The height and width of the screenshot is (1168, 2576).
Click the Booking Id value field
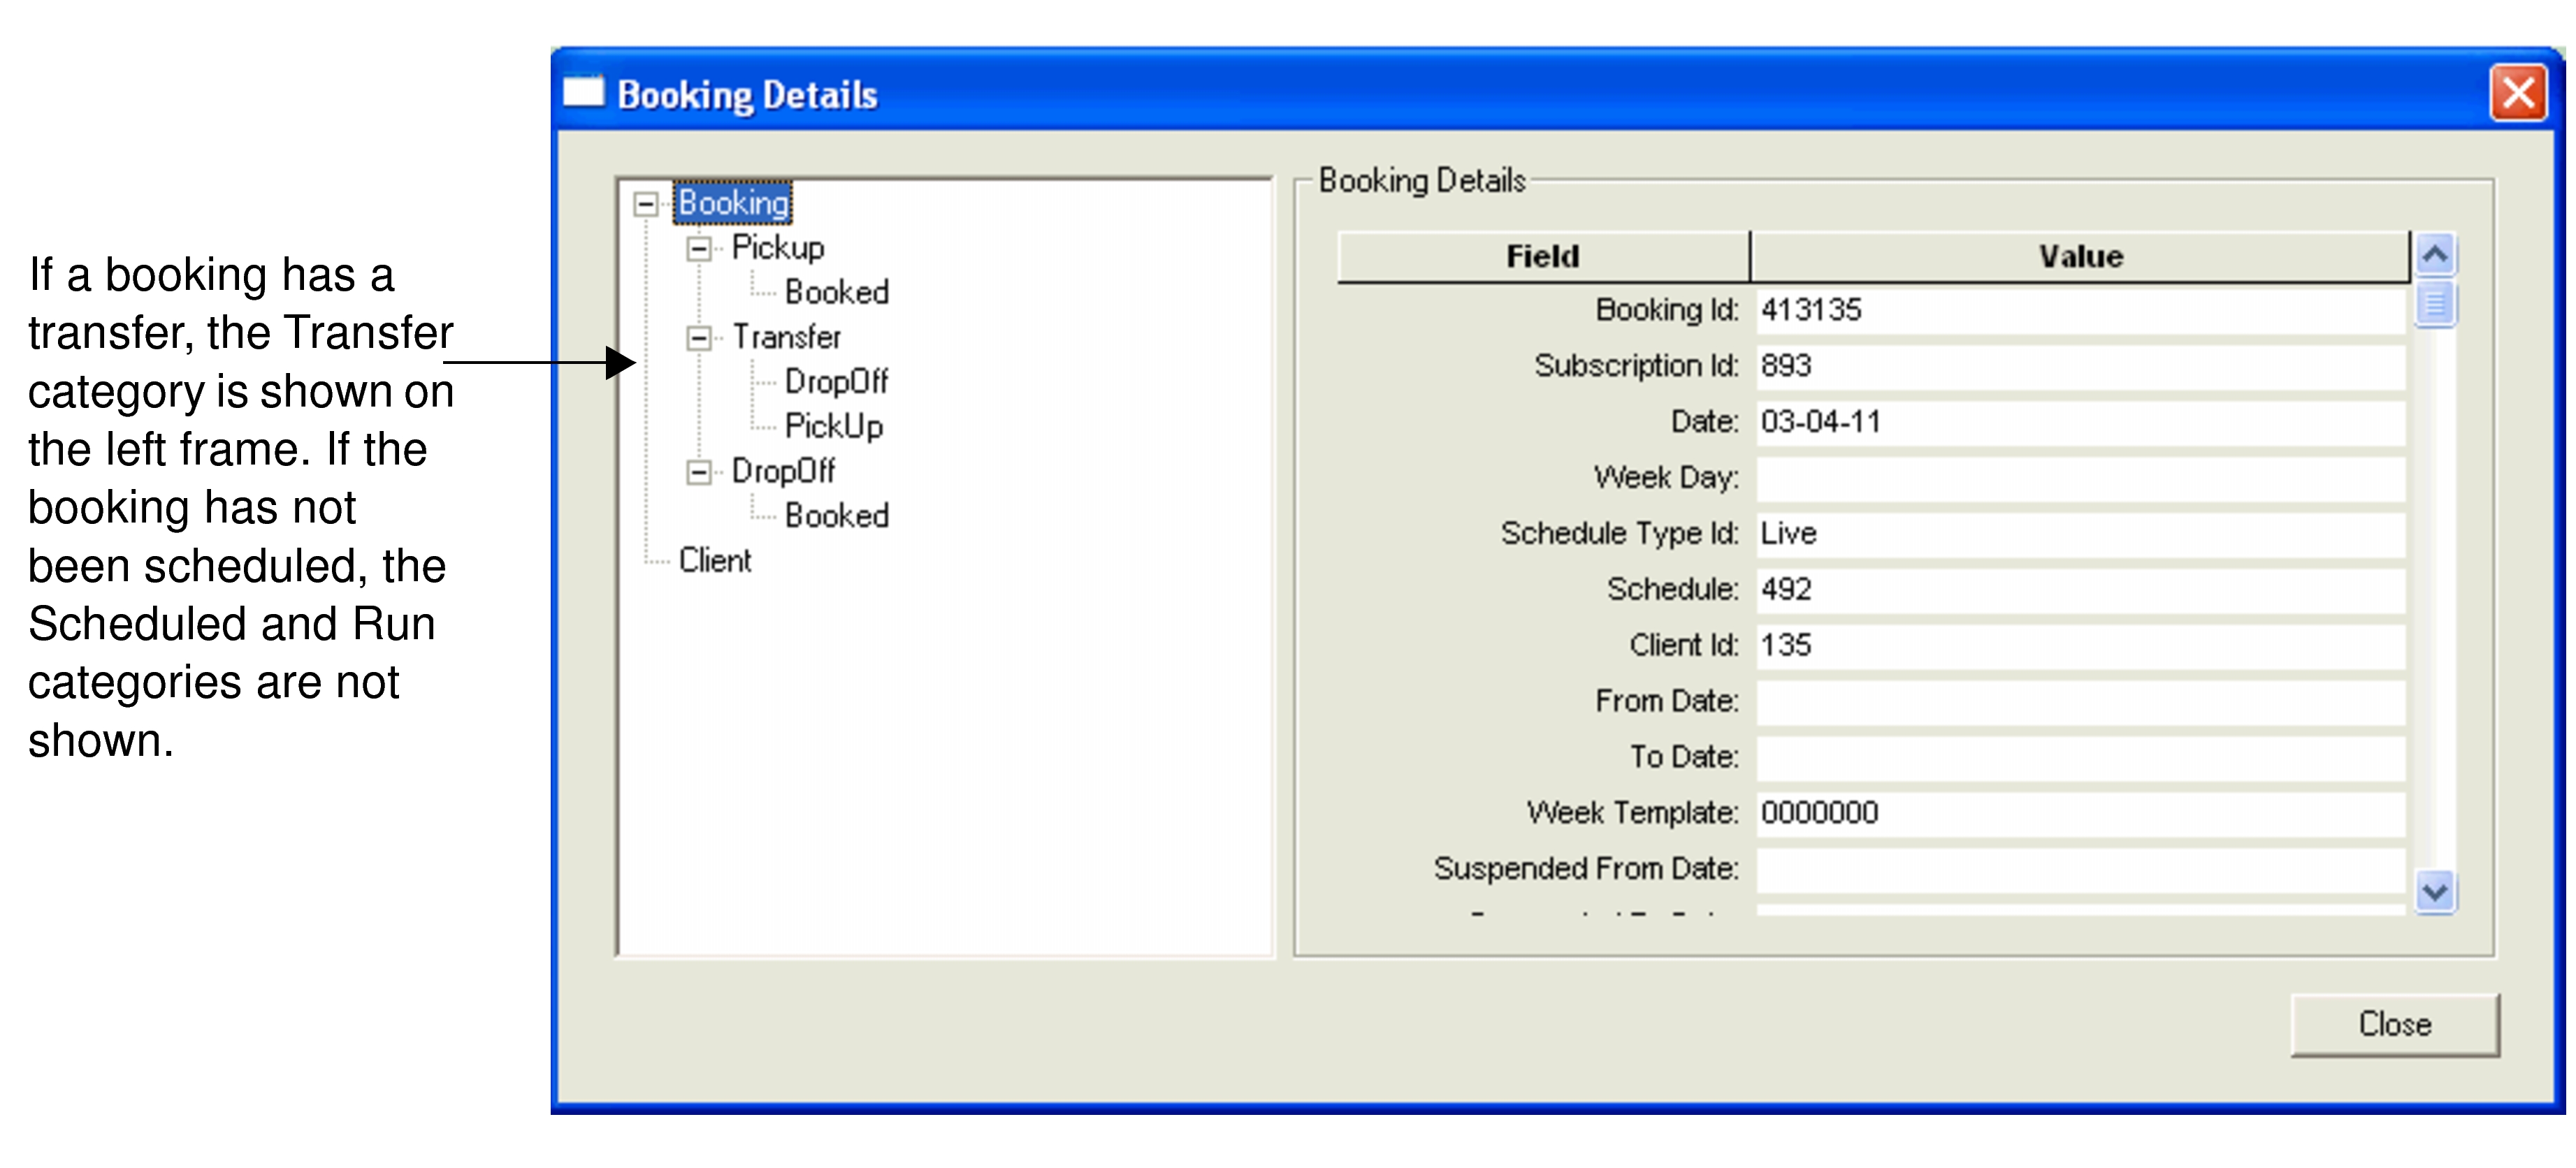pos(2080,310)
